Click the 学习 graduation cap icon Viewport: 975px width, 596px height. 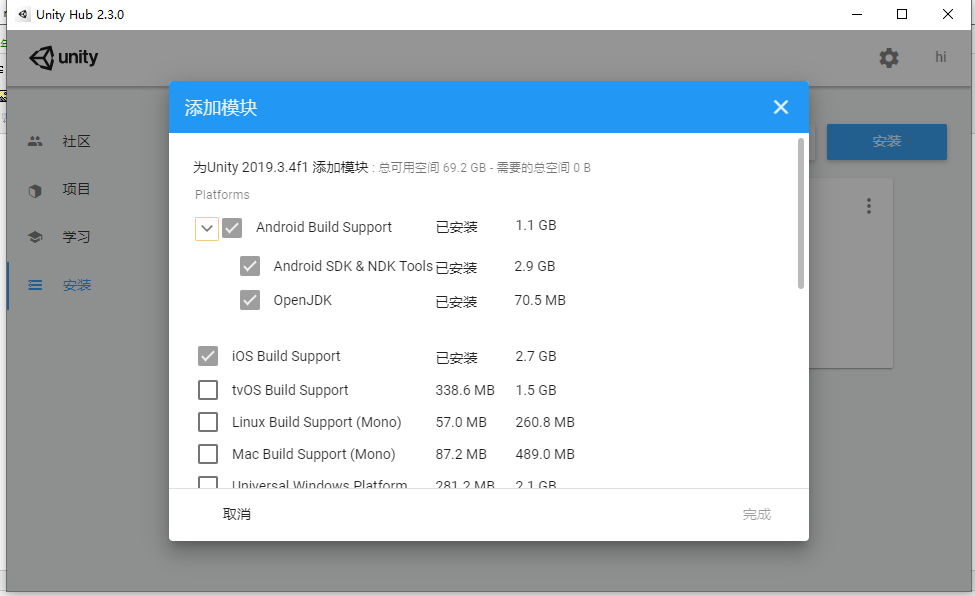pyautogui.click(x=35, y=237)
